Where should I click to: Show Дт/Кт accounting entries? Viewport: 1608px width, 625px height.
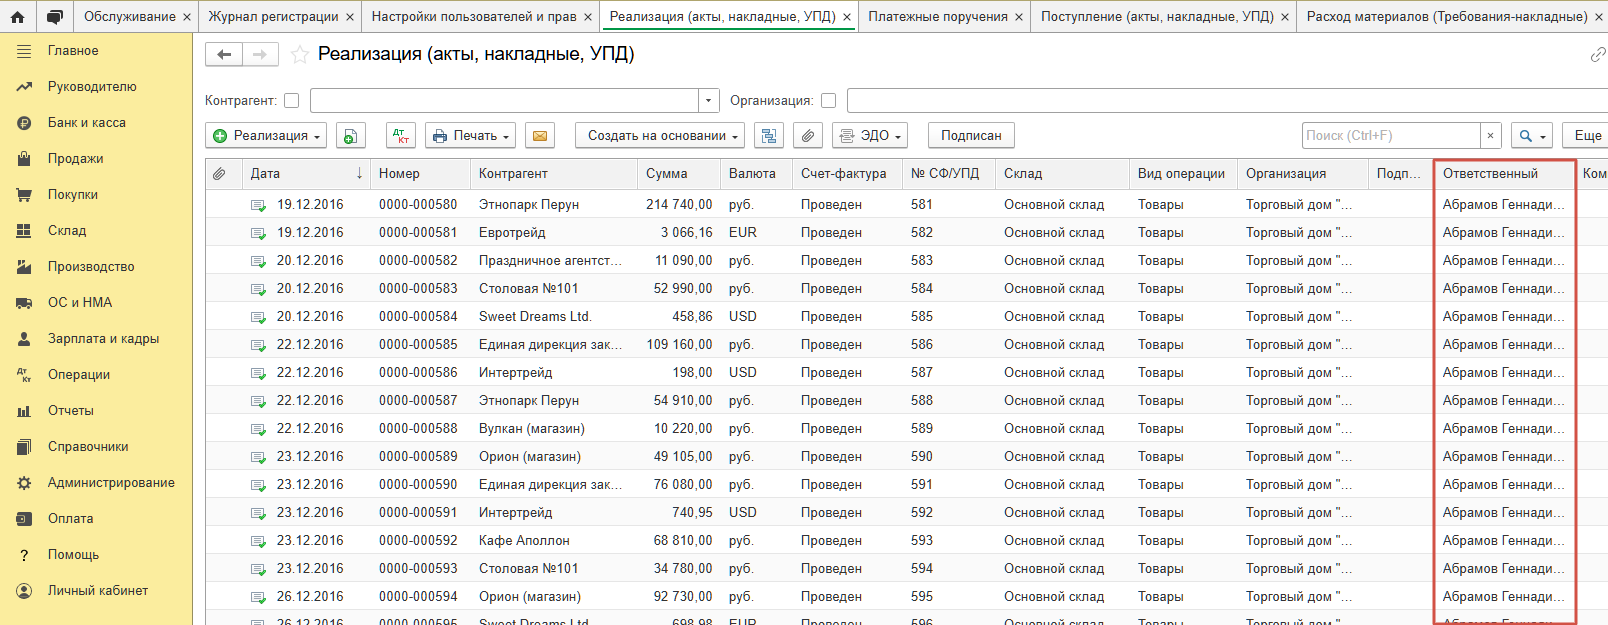pos(400,136)
